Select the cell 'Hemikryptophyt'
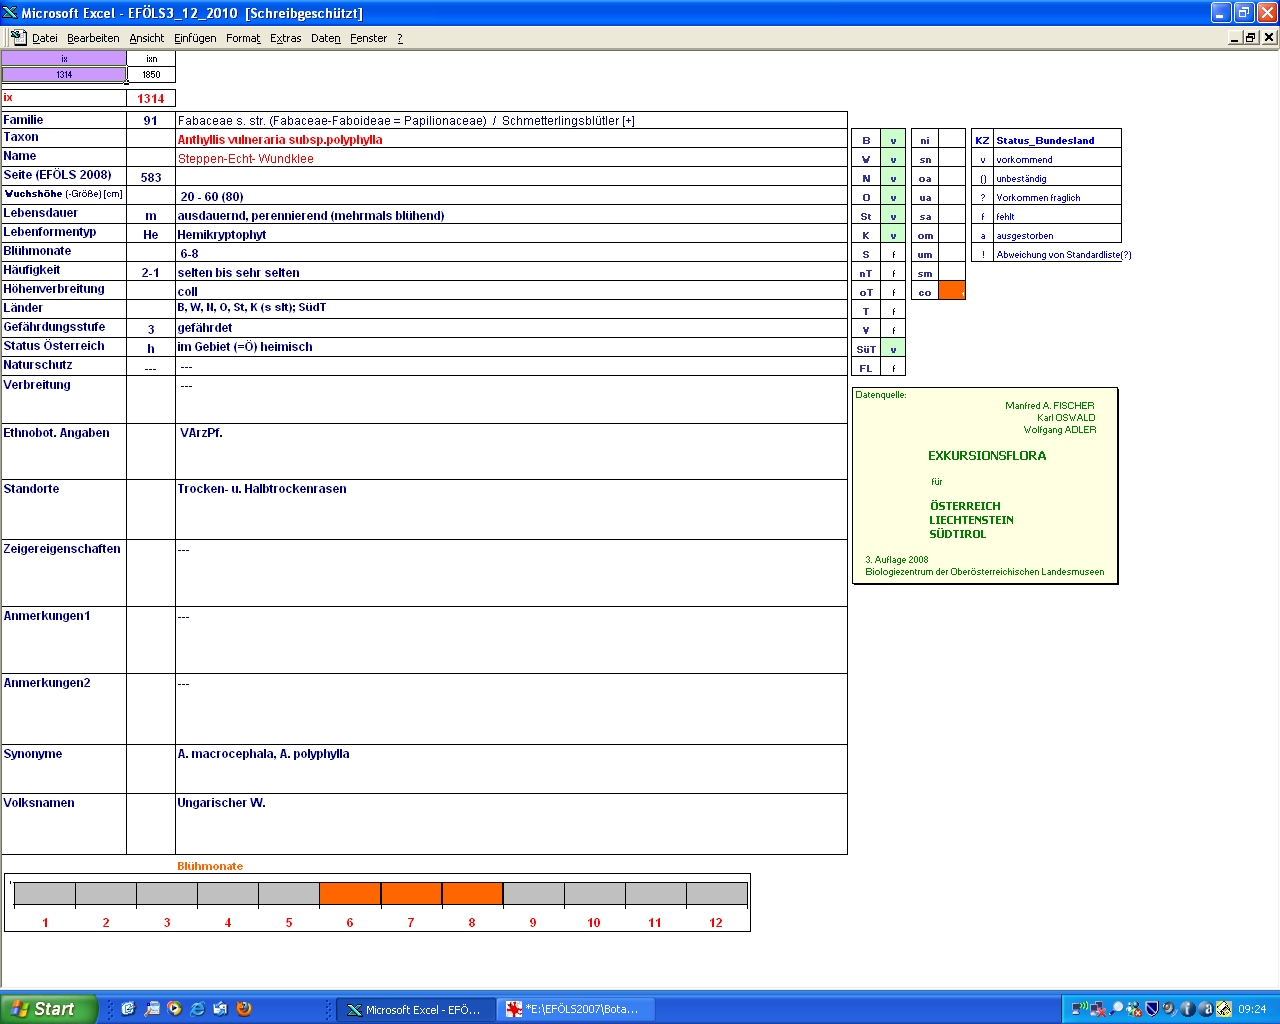Screen dimensions: 1280x1024 (x=511, y=234)
